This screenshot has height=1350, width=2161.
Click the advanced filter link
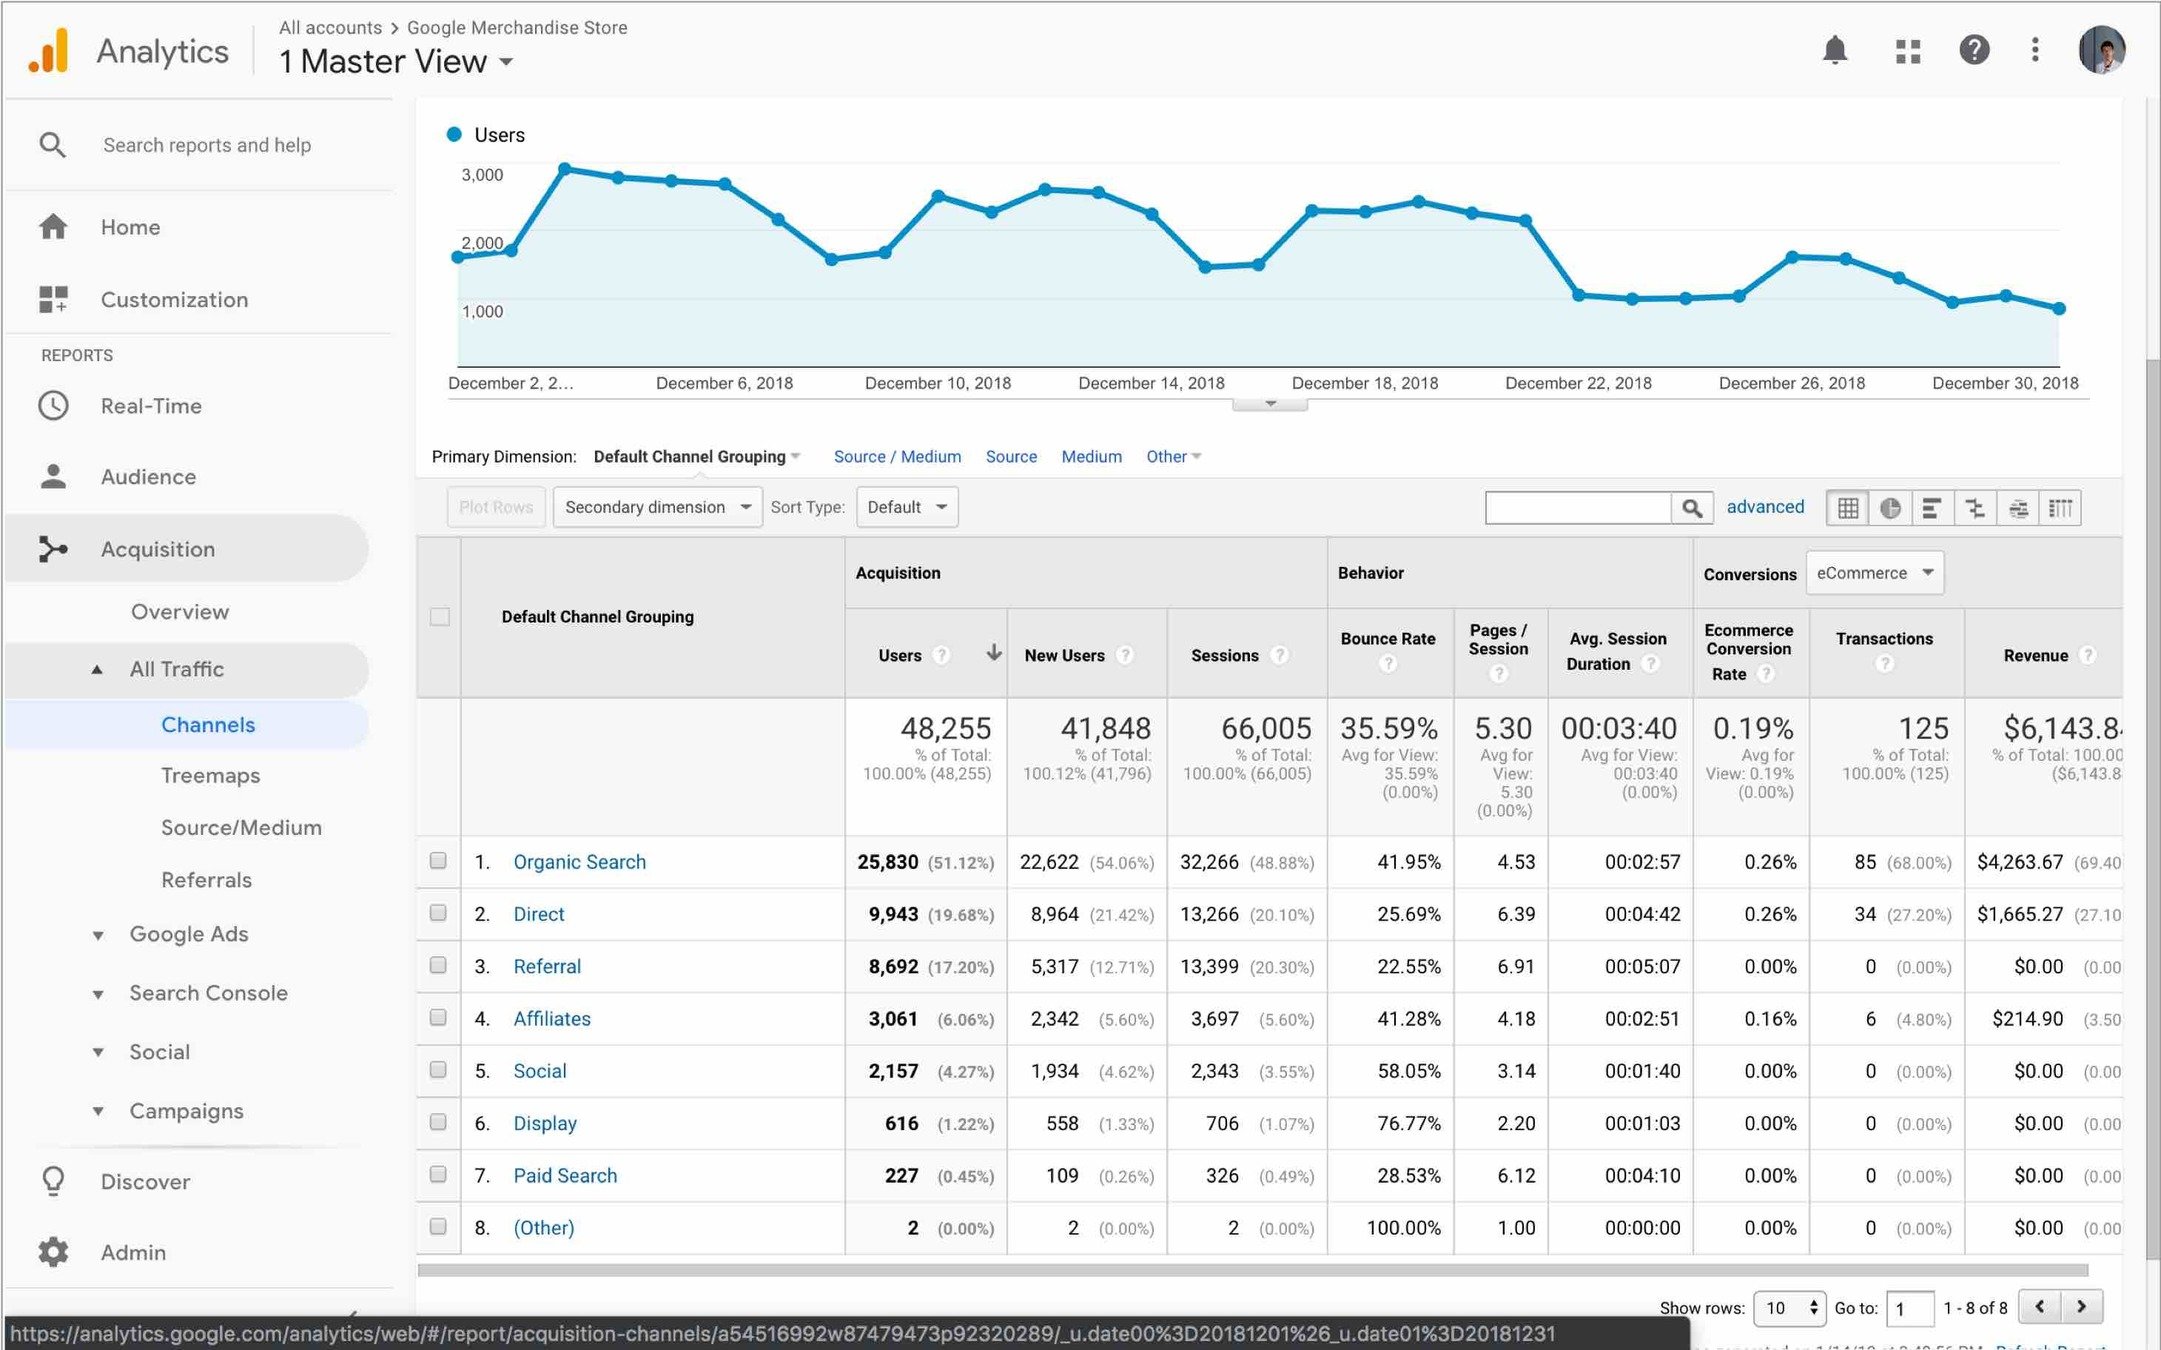click(x=1765, y=507)
